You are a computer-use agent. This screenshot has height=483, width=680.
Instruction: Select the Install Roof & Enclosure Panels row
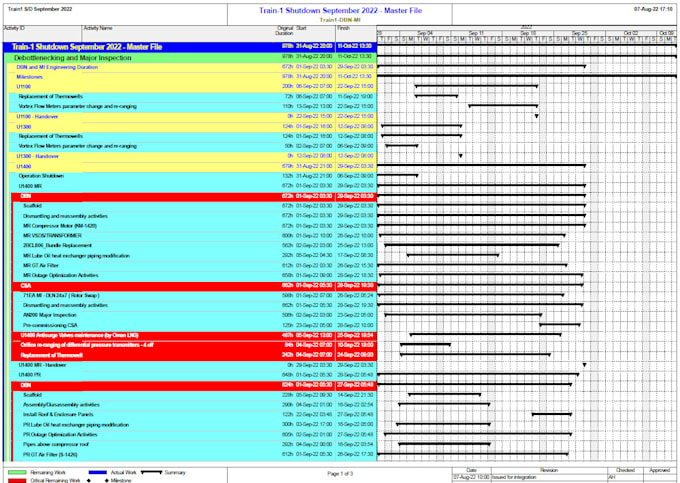click(x=195, y=414)
